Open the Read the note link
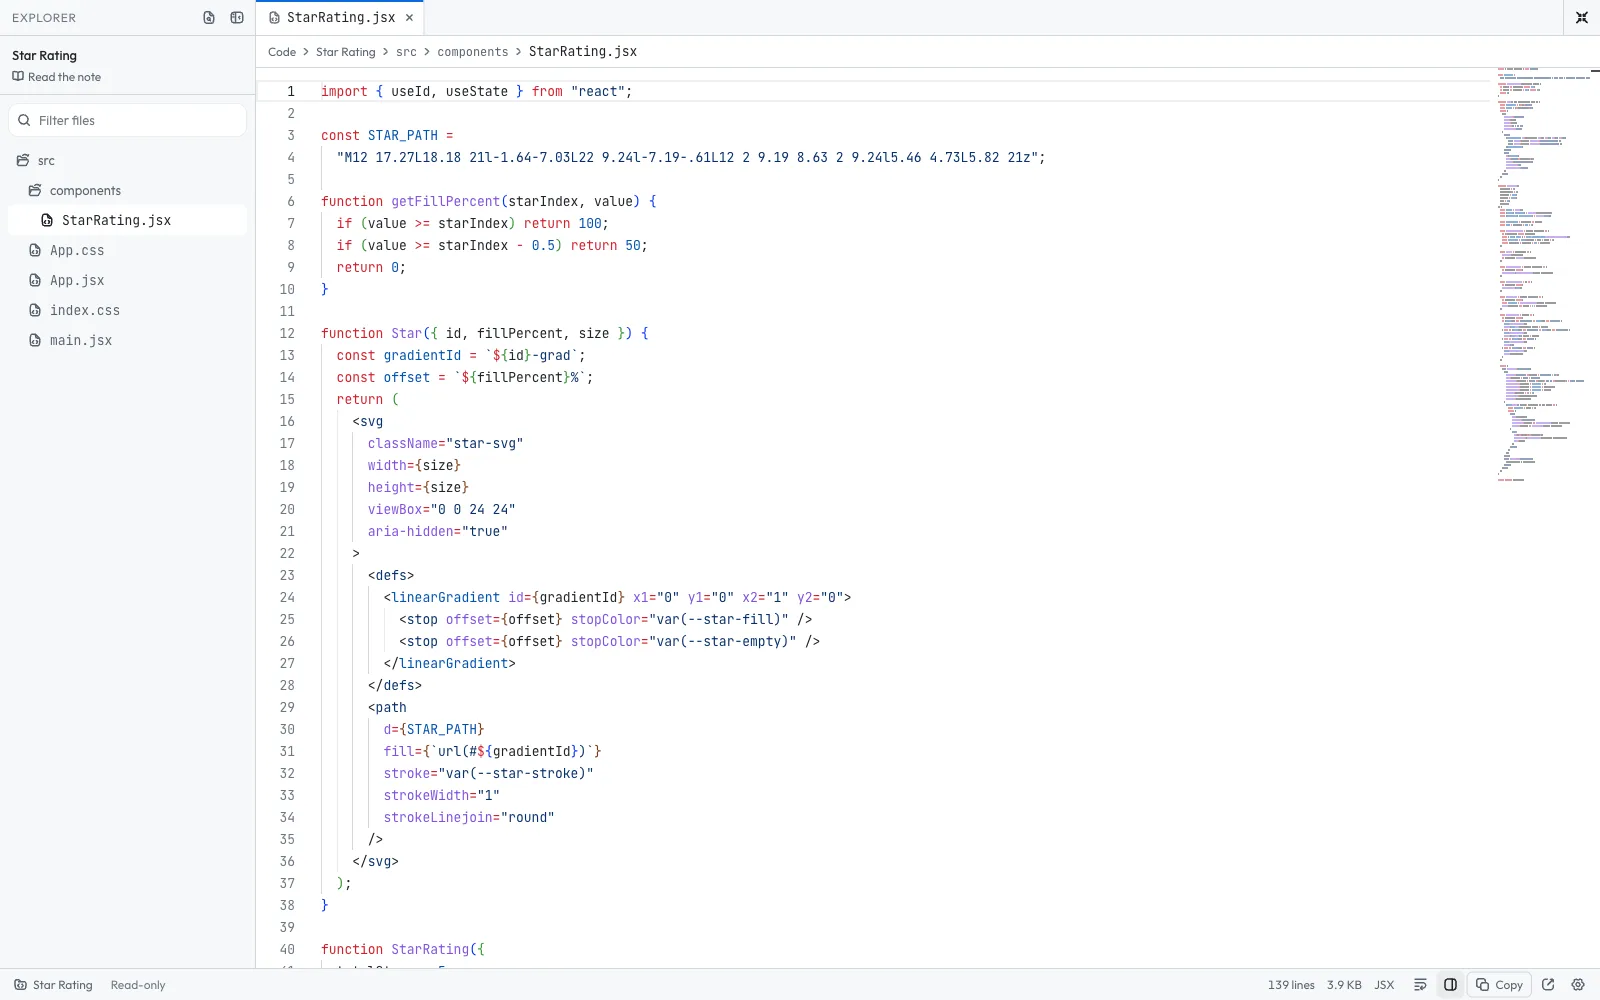This screenshot has height=1000, width=1600. point(57,77)
